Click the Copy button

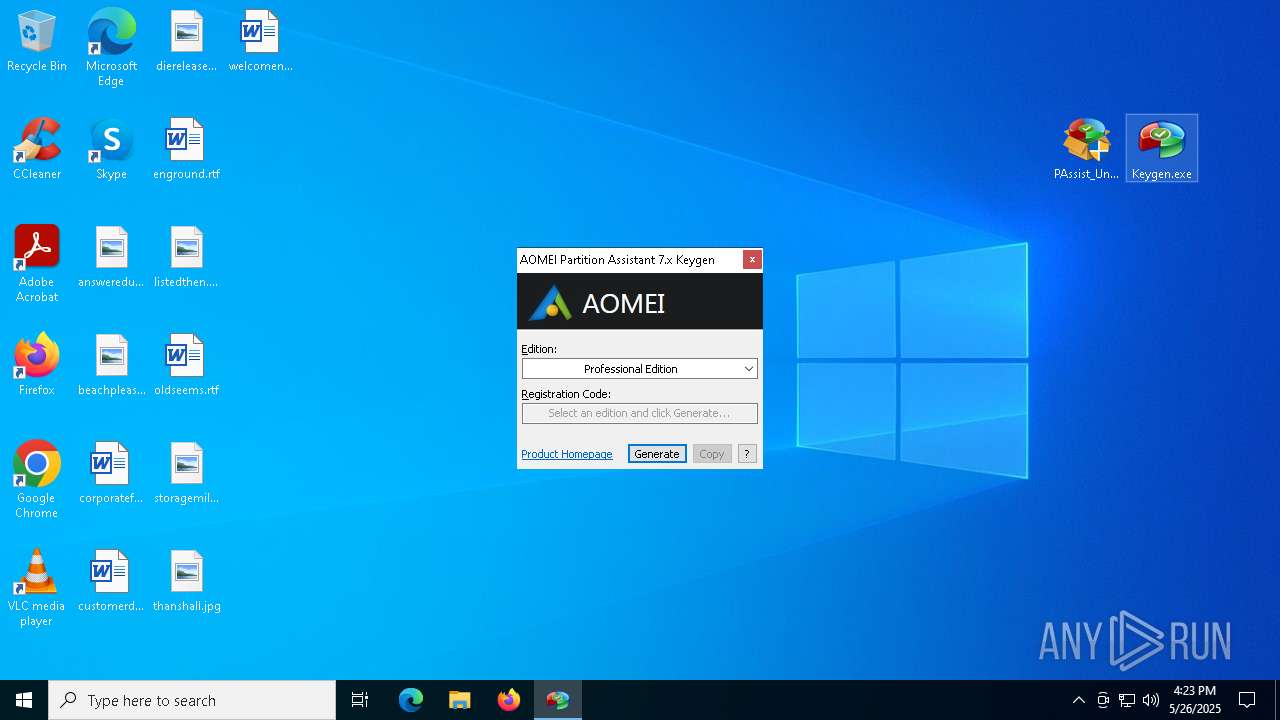pyautogui.click(x=712, y=454)
